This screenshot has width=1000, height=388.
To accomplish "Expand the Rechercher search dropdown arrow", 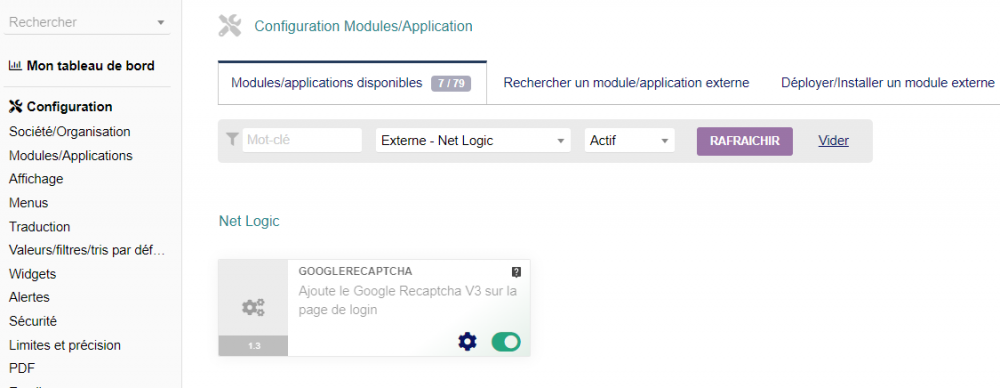I will (160, 23).
